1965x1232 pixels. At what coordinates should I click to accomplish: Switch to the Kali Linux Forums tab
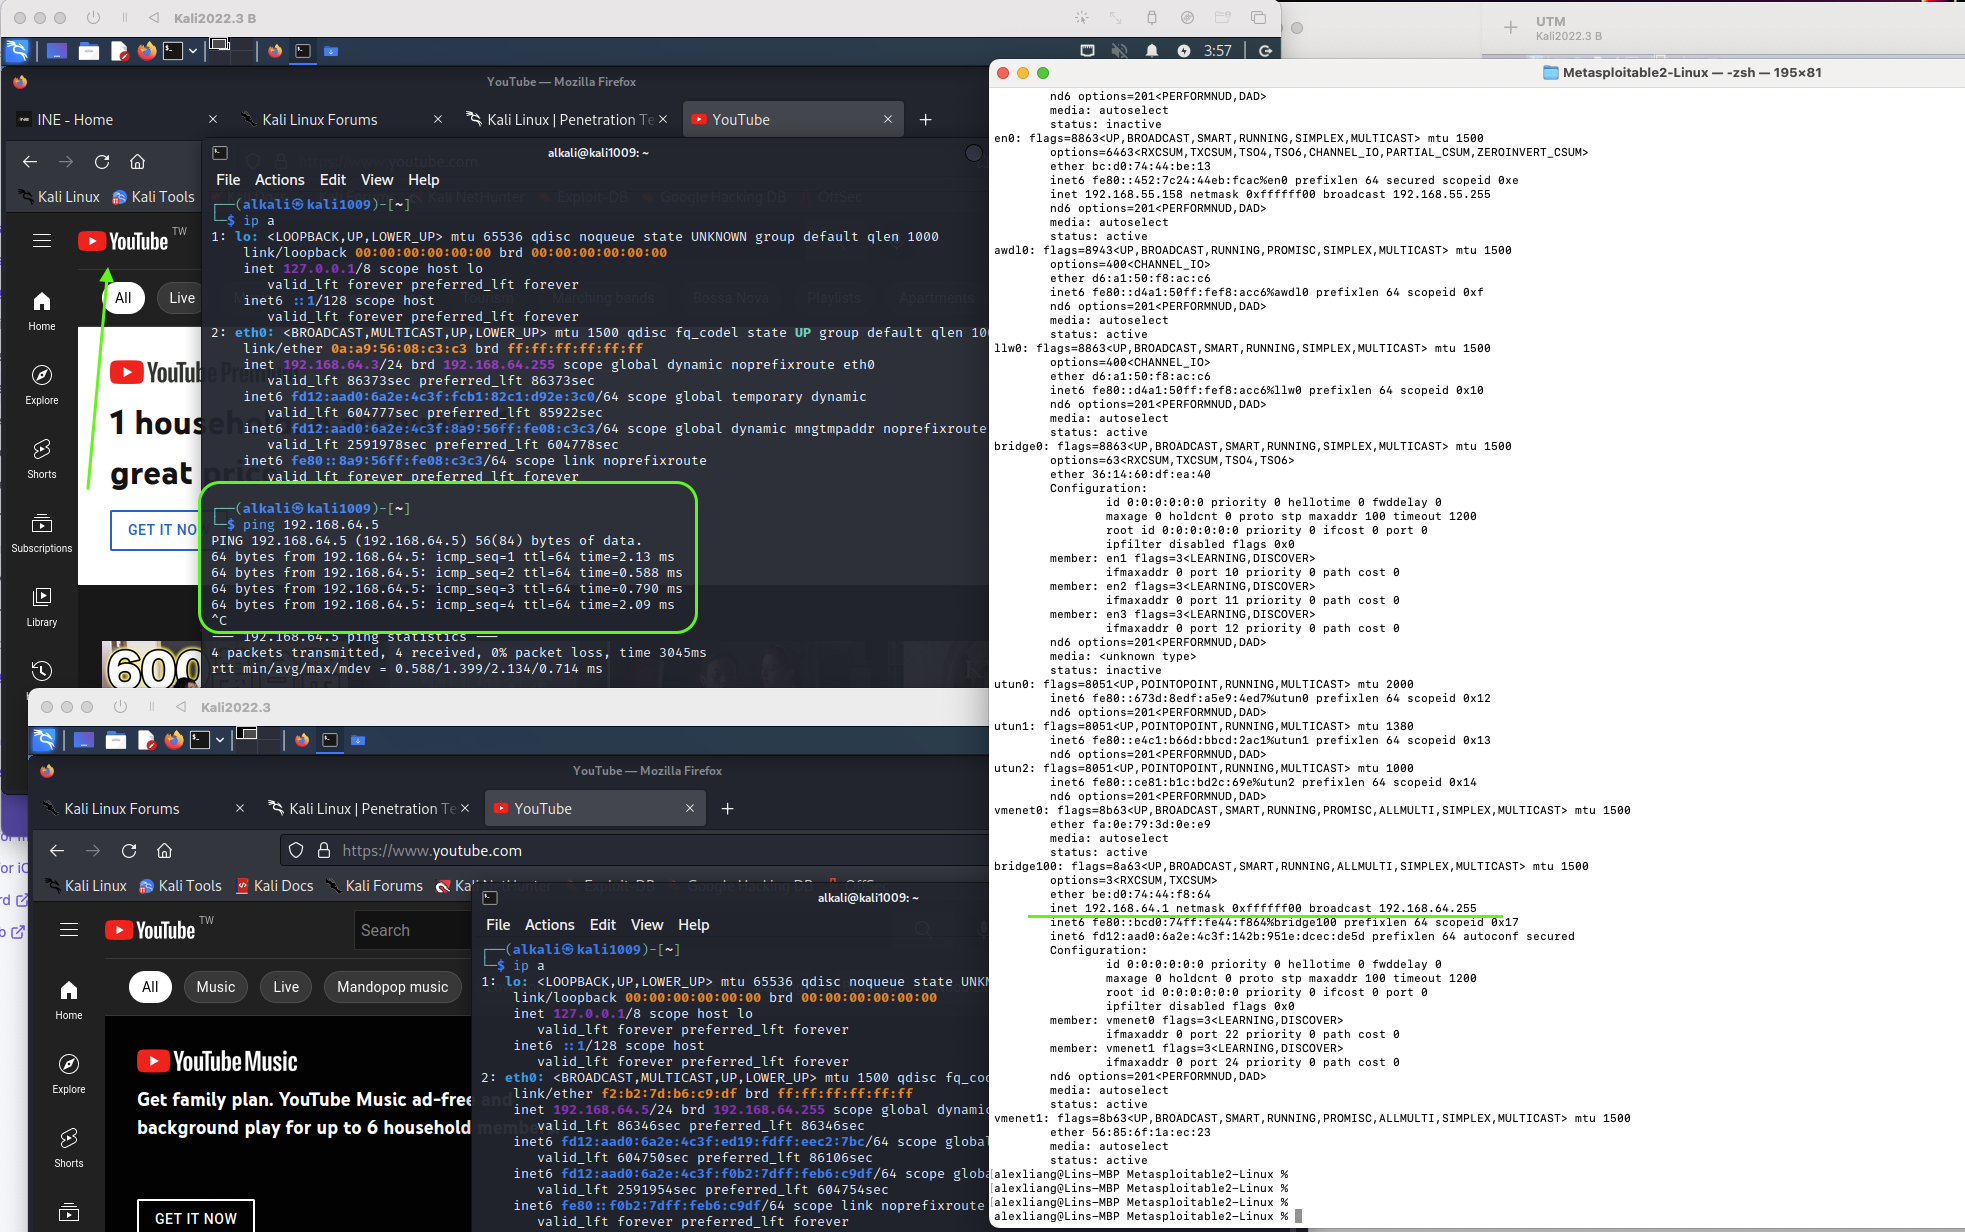320,119
